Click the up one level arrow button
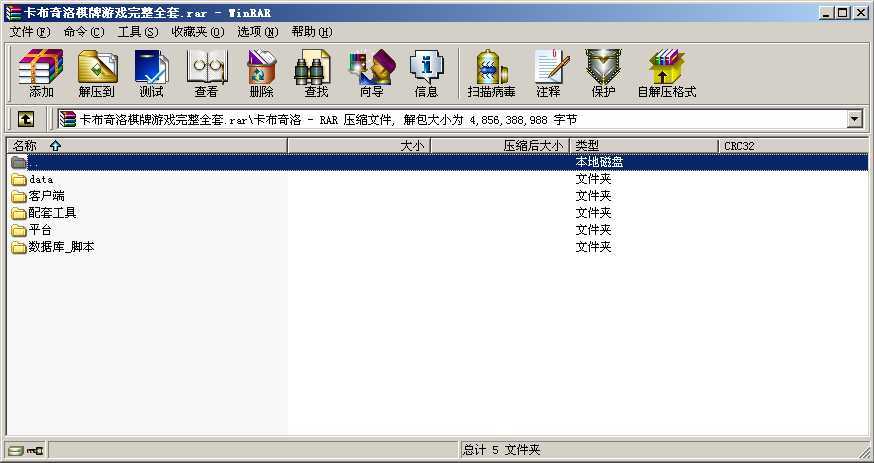 tap(26, 119)
